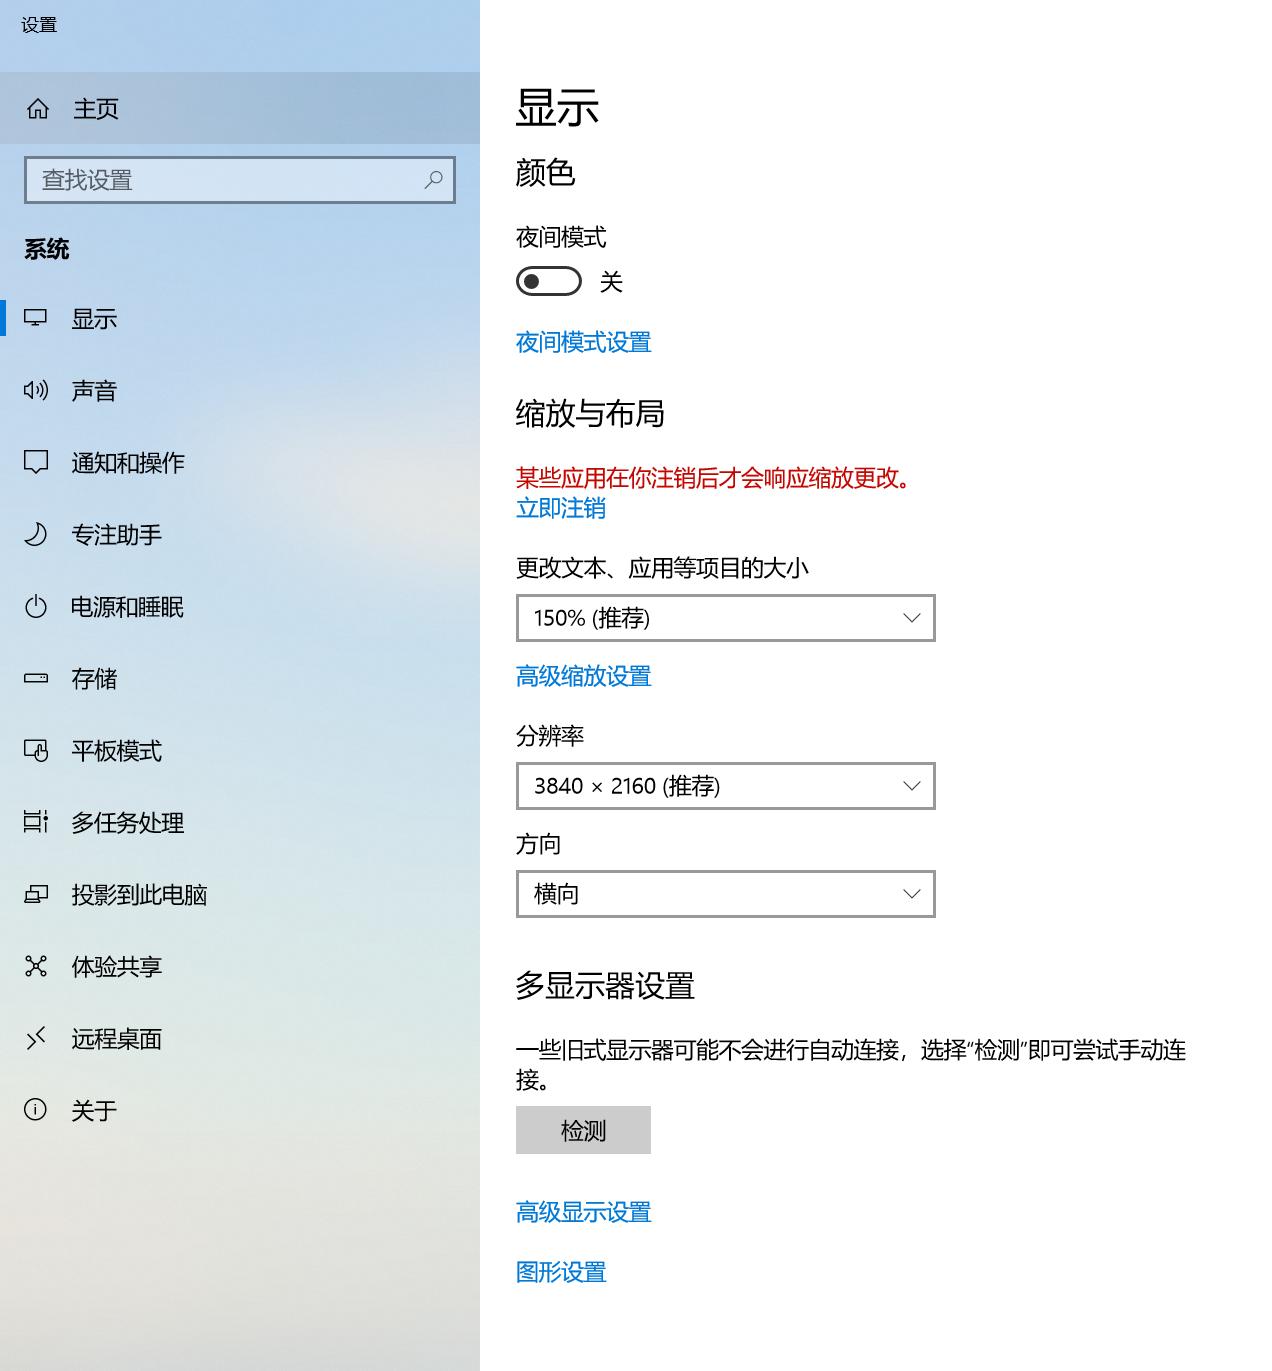Click the 平板模式 sidebar icon
The image size is (1272, 1371).
point(36,751)
